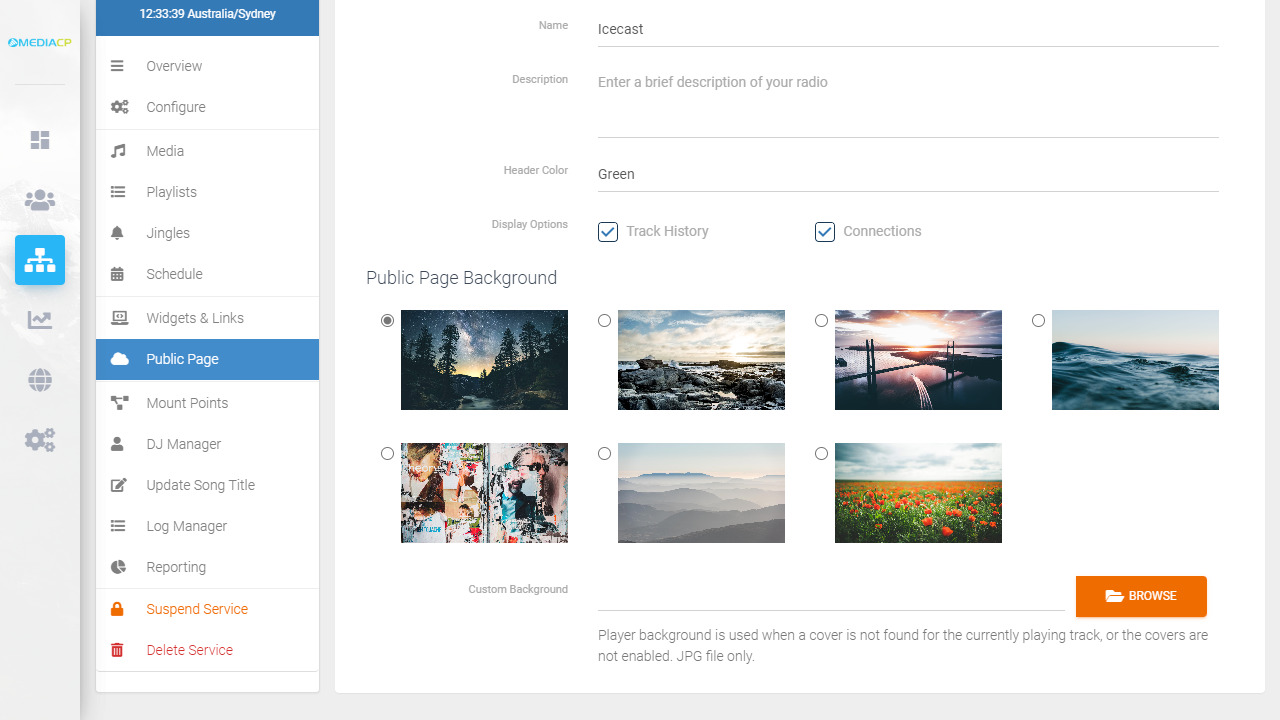
Task: Click the cloud icon beside Public Page
Action: click(x=119, y=359)
